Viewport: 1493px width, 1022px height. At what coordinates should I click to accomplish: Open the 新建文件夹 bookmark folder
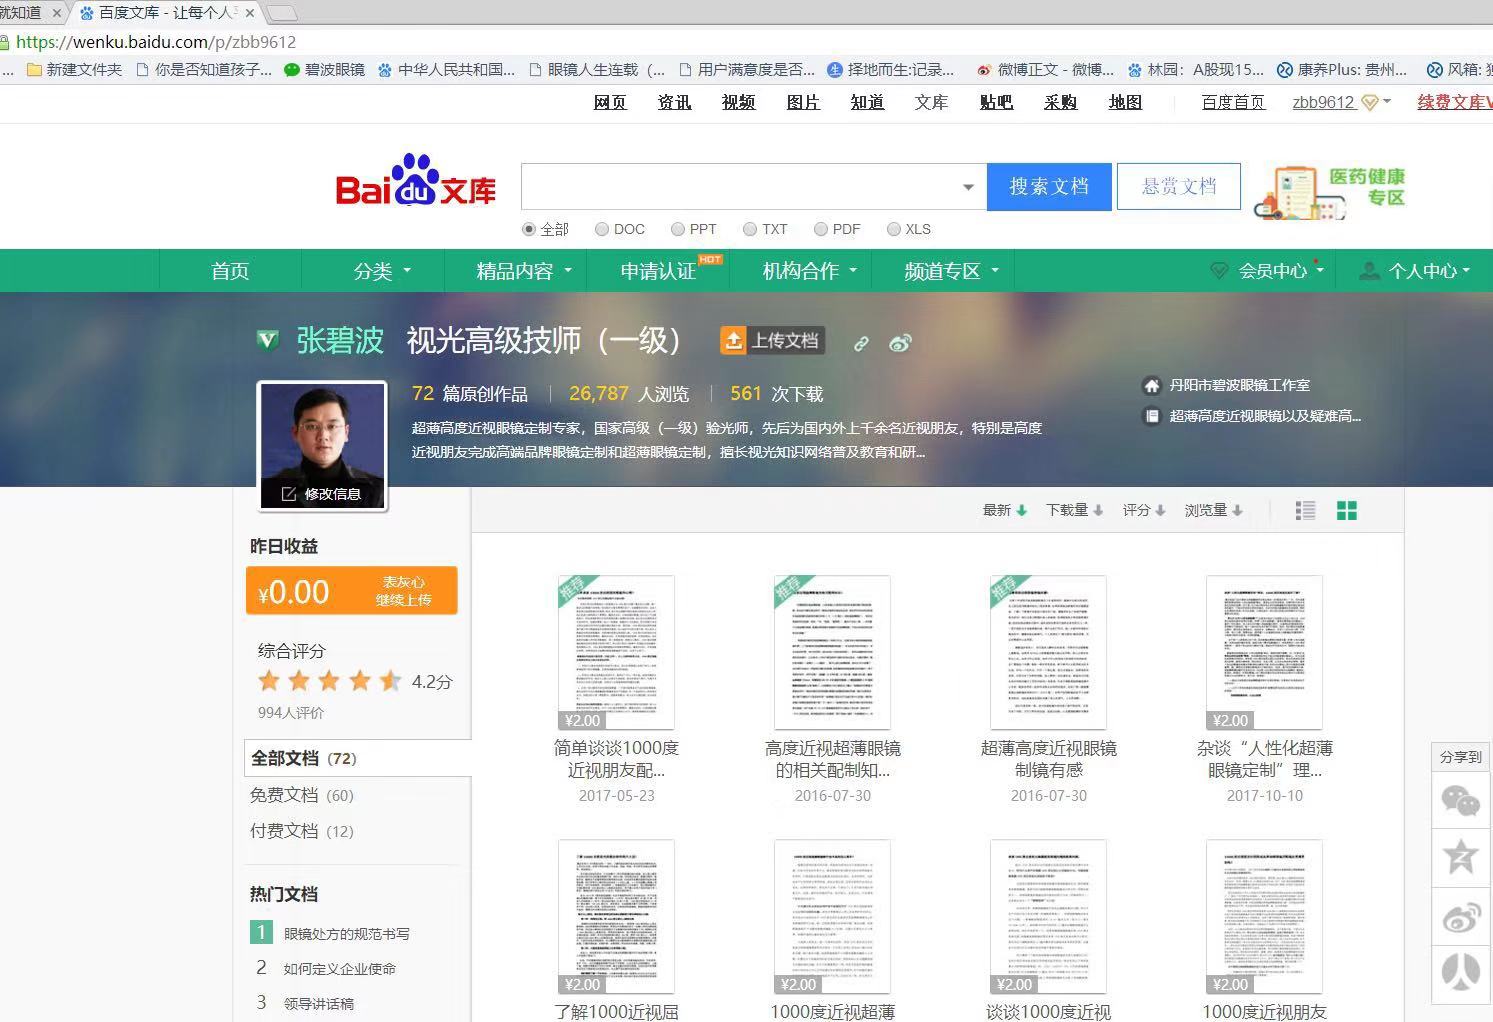pyautogui.click(x=74, y=70)
